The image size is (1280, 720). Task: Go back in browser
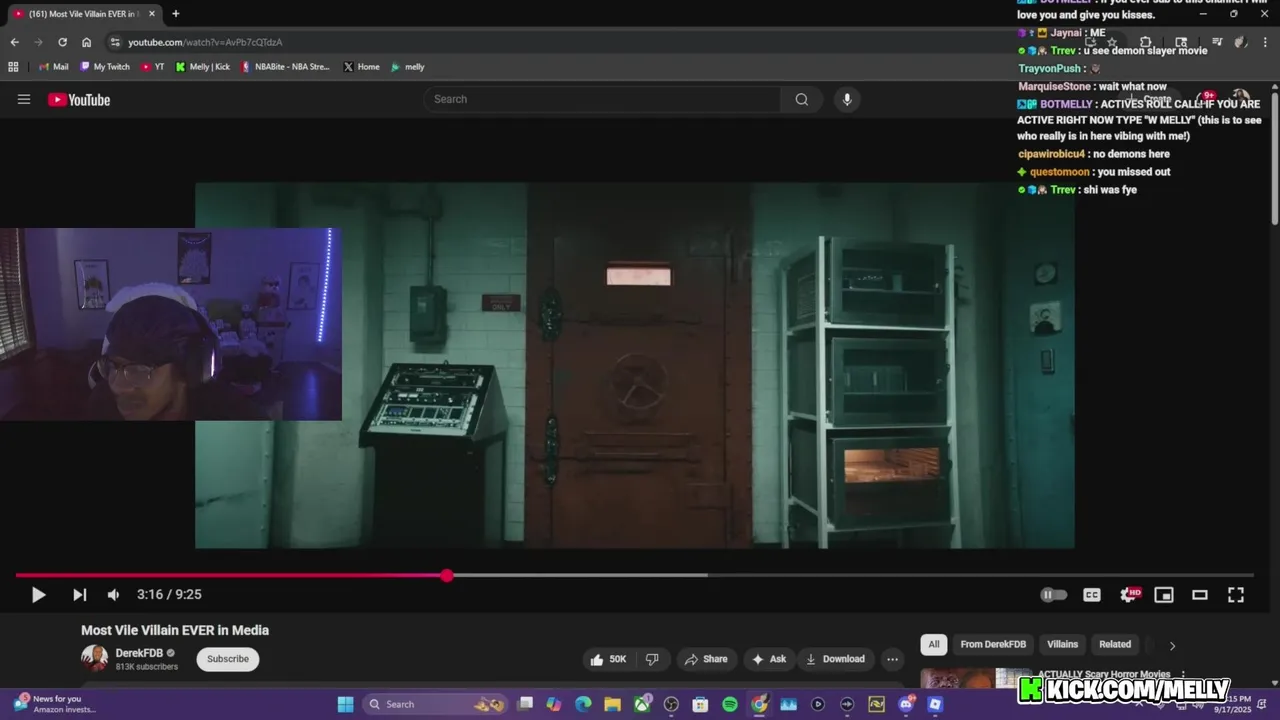pos(14,42)
